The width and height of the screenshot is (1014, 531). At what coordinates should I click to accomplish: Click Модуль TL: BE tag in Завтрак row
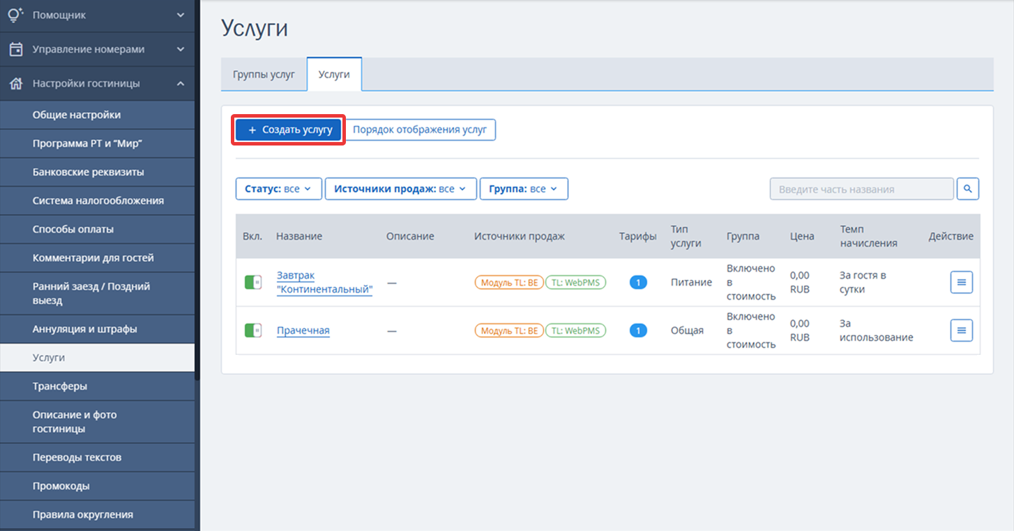[x=509, y=282]
